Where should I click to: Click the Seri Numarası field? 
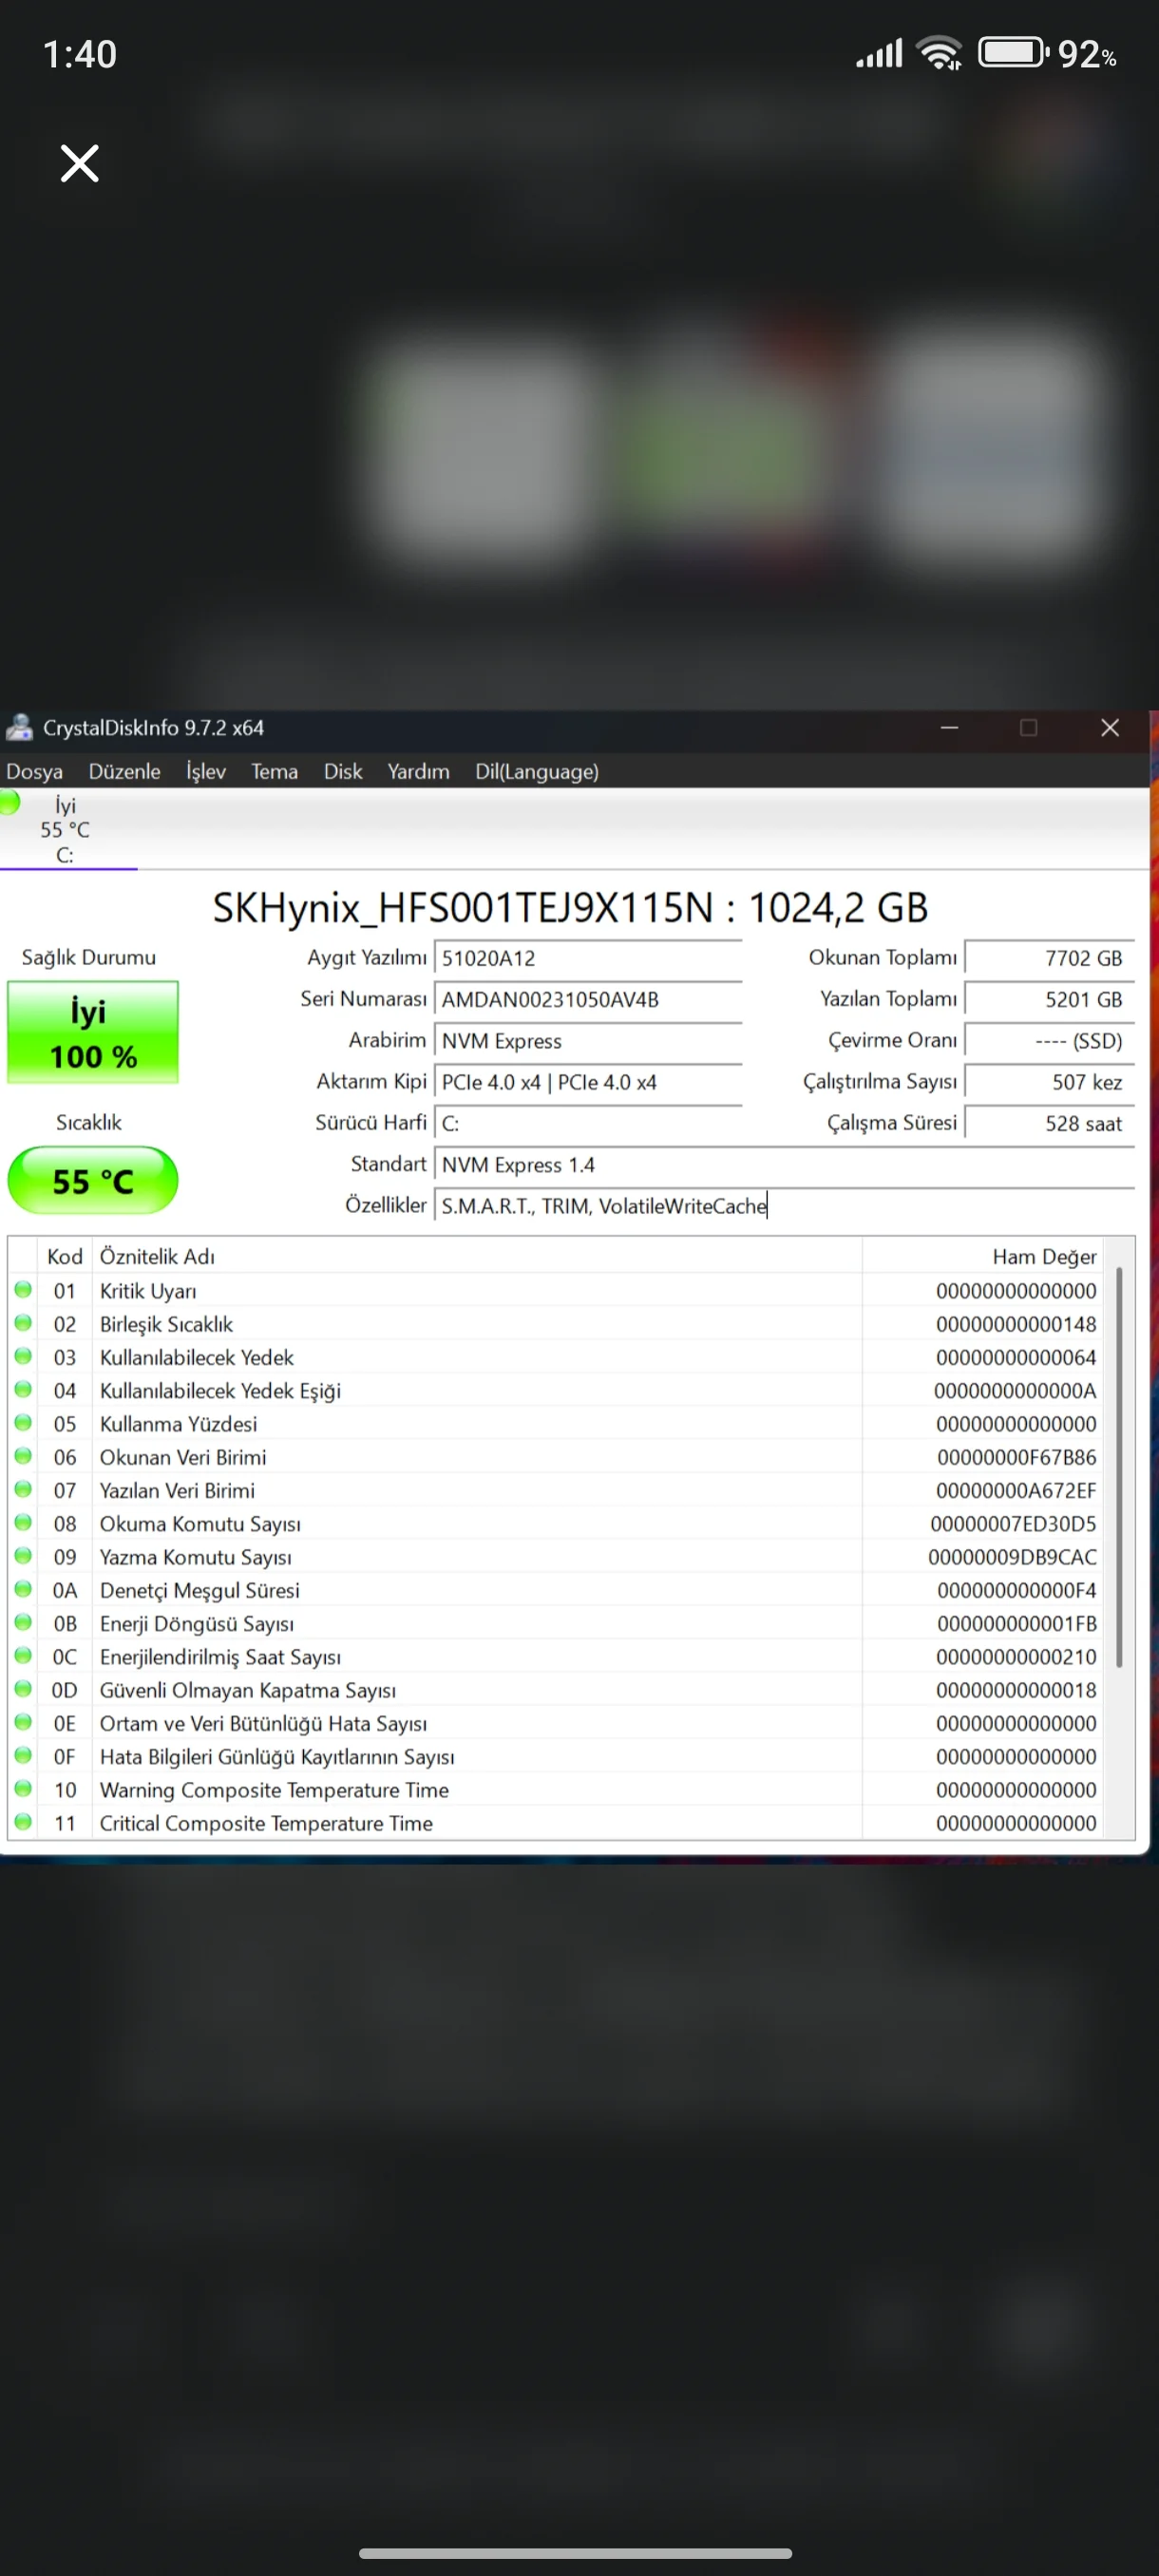[x=588, y=999]
